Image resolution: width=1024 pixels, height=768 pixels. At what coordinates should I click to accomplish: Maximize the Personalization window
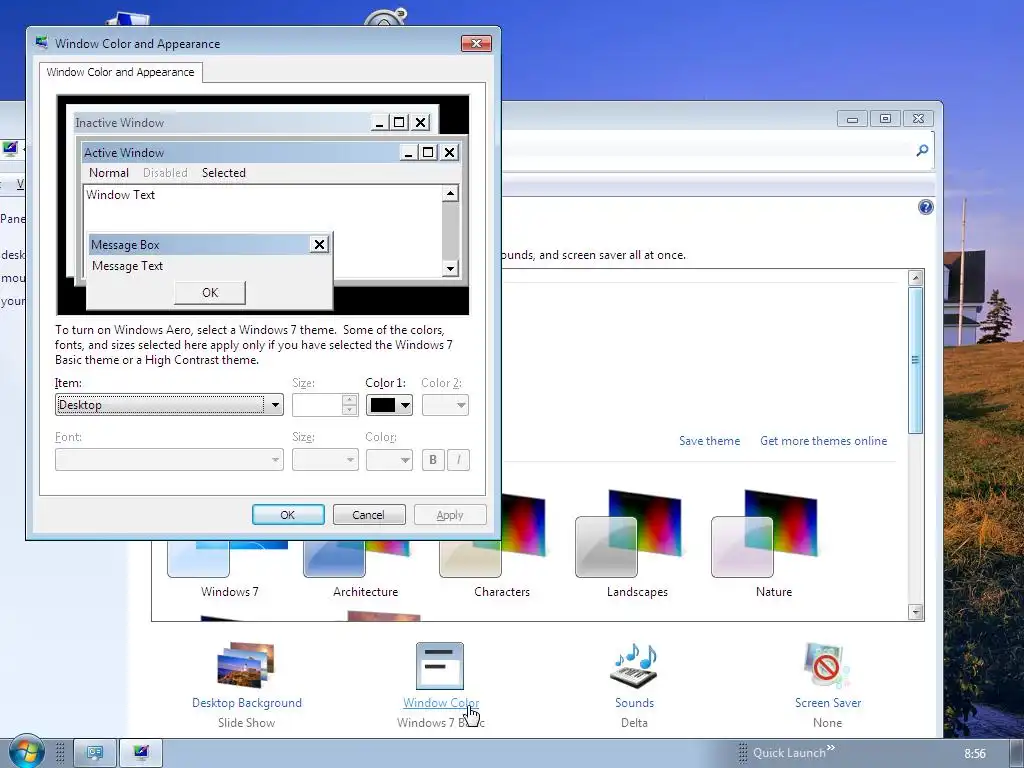pyautogui.click(x=885, y=119)
